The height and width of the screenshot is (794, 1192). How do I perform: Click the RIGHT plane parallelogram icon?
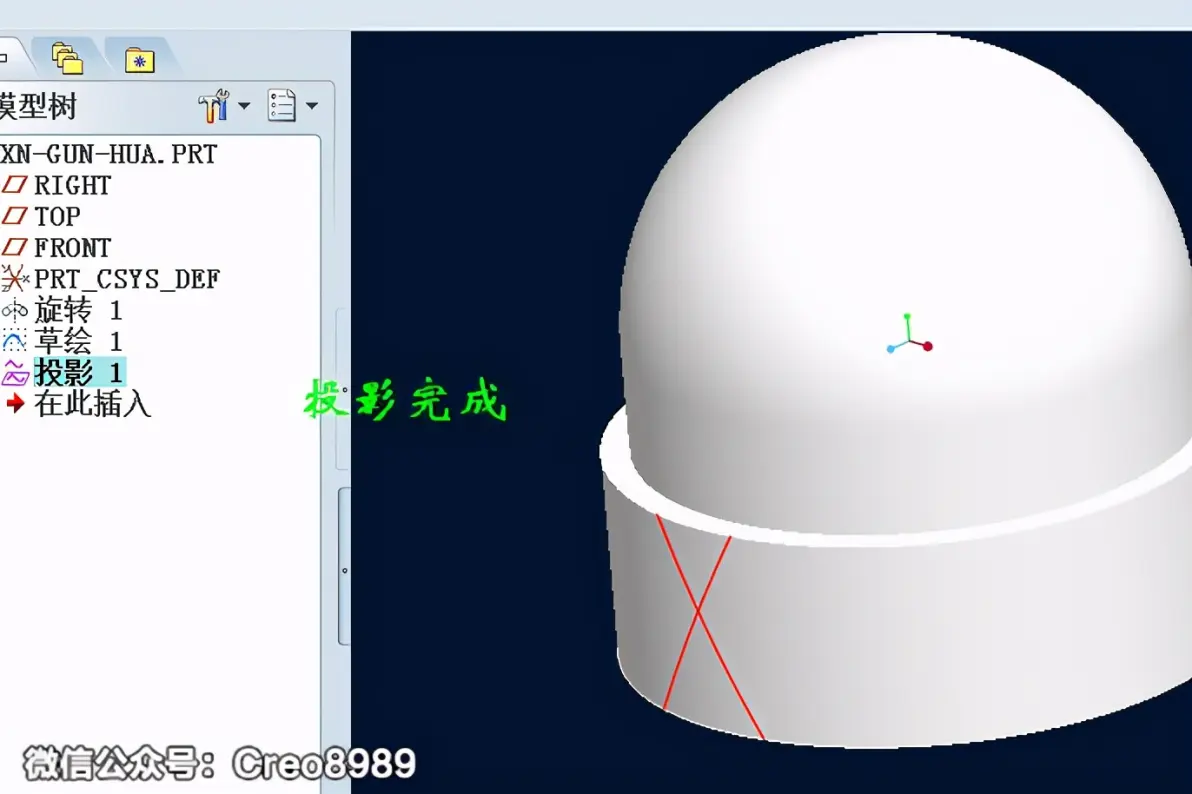coord(14,185)
